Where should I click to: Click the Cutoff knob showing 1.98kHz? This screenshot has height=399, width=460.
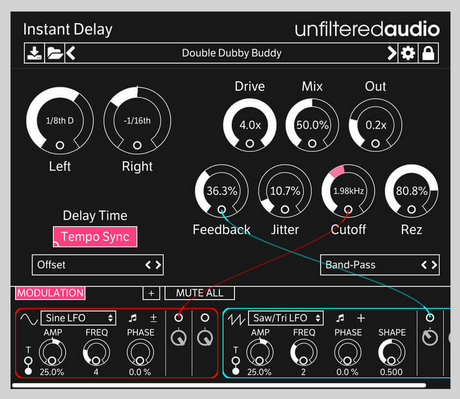pyautogui.click(x=348, y=191)
